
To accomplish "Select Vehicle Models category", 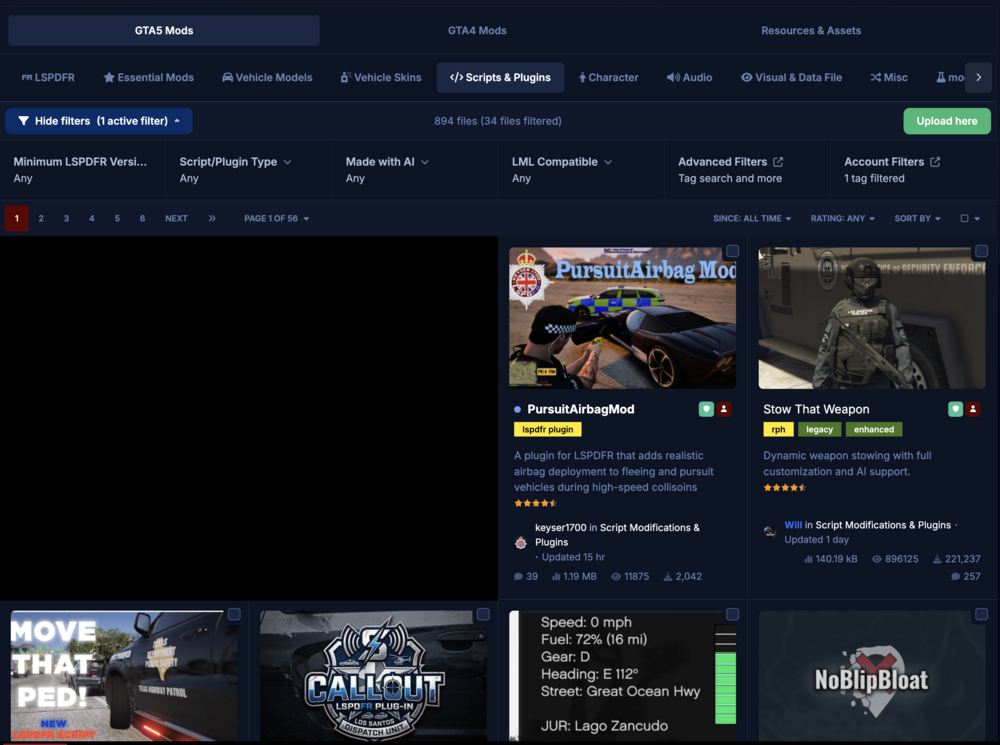I will point(267,77).
